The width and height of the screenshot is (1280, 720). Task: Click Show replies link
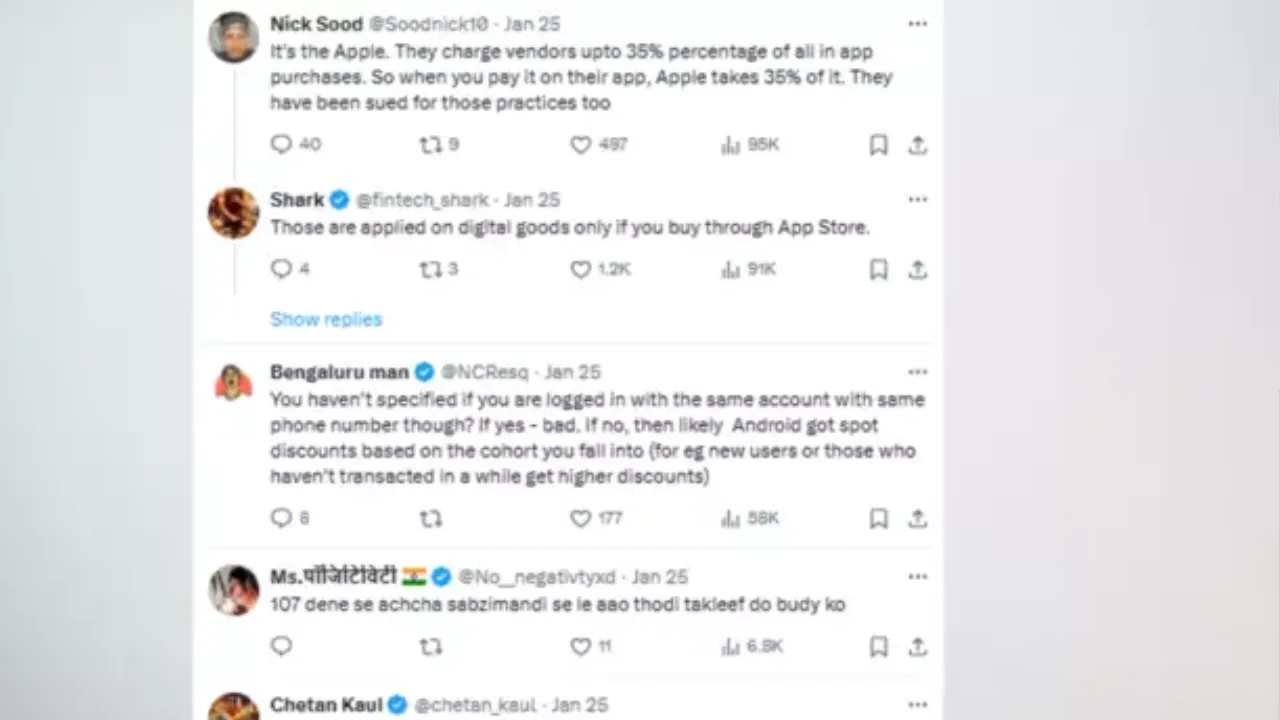tap(326, 319)
